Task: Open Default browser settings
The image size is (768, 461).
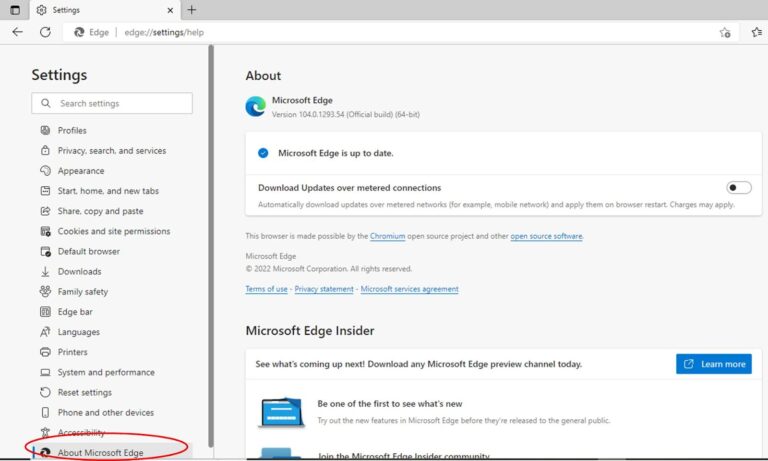Action: (x=89, y=251)
